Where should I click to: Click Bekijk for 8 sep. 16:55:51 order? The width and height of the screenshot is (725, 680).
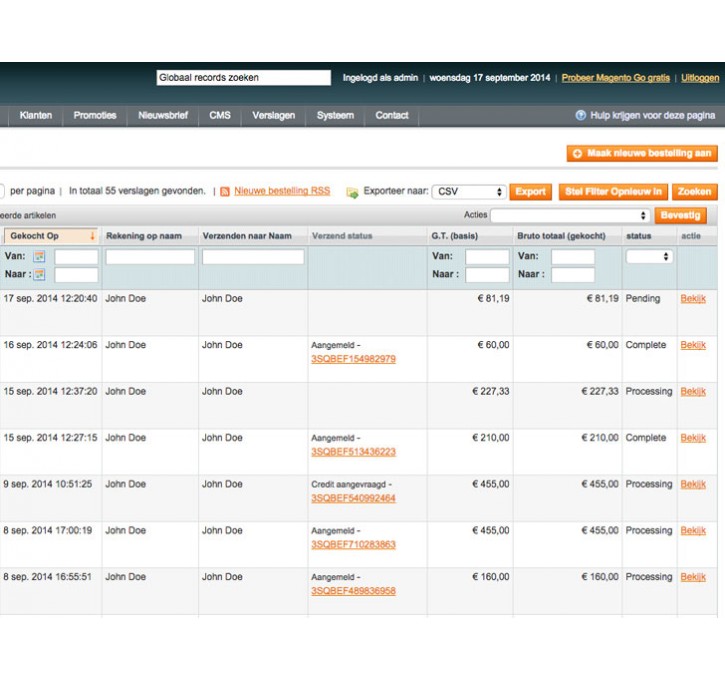(693, 577)
